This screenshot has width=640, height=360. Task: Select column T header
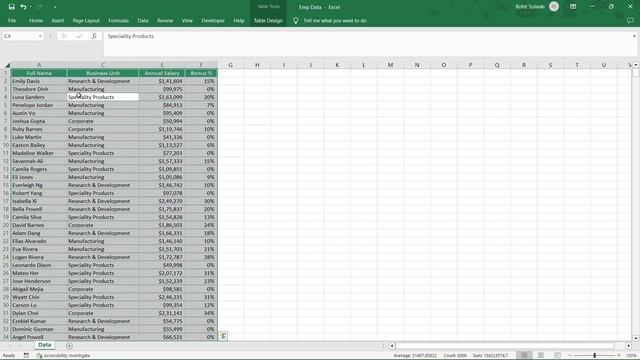click(x=577, y=65)
